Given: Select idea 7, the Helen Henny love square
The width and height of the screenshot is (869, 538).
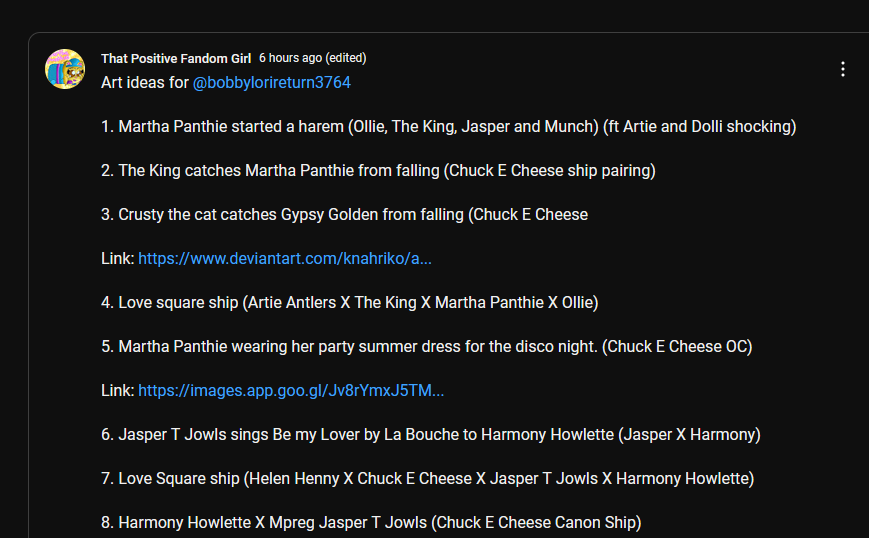Looking at the screenshot, I should 427,479.
